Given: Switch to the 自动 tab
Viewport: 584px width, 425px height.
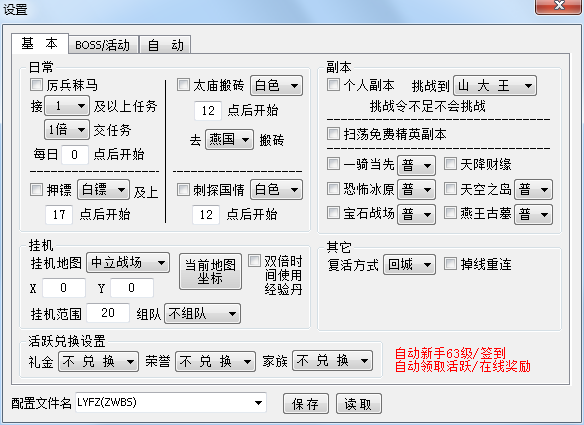Looking at the screenshot, I should (166, 45).
